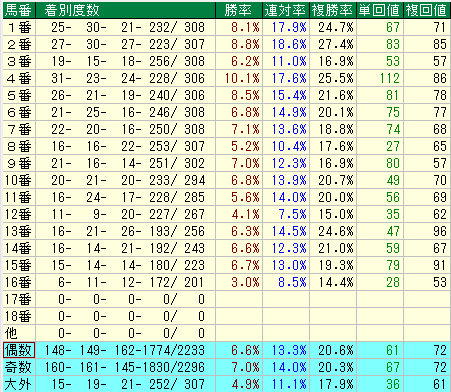Select the 大外 summary row label

[x=19, y=384]
